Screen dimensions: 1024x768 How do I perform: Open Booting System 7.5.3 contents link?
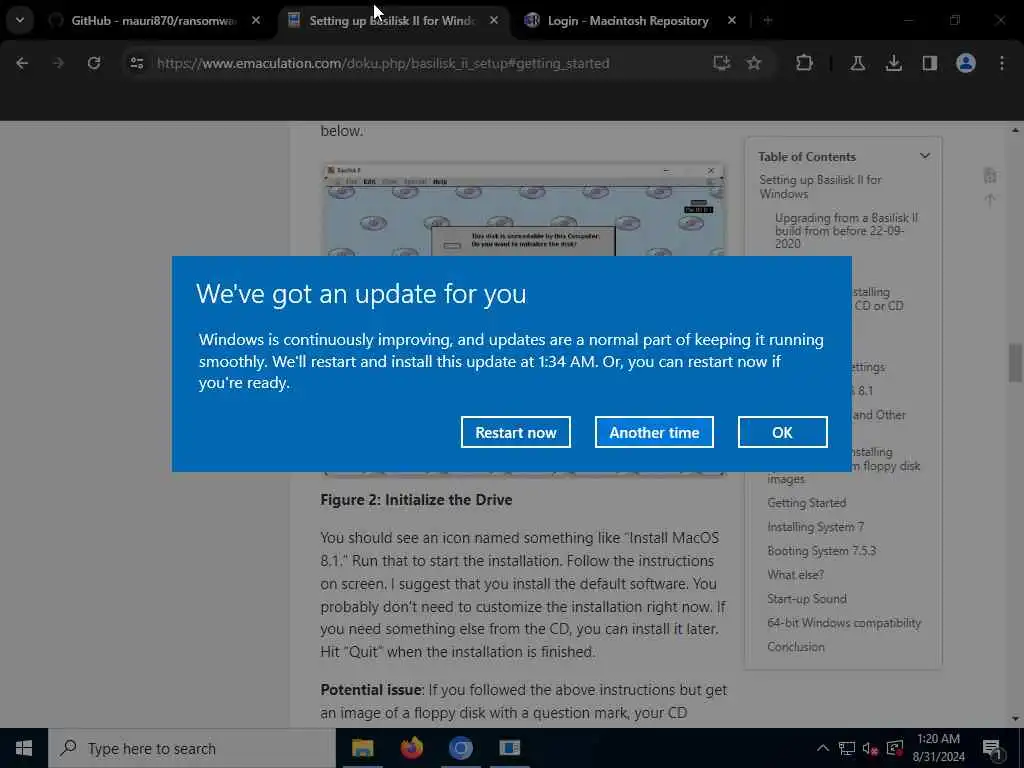click(x=822, y=551)
